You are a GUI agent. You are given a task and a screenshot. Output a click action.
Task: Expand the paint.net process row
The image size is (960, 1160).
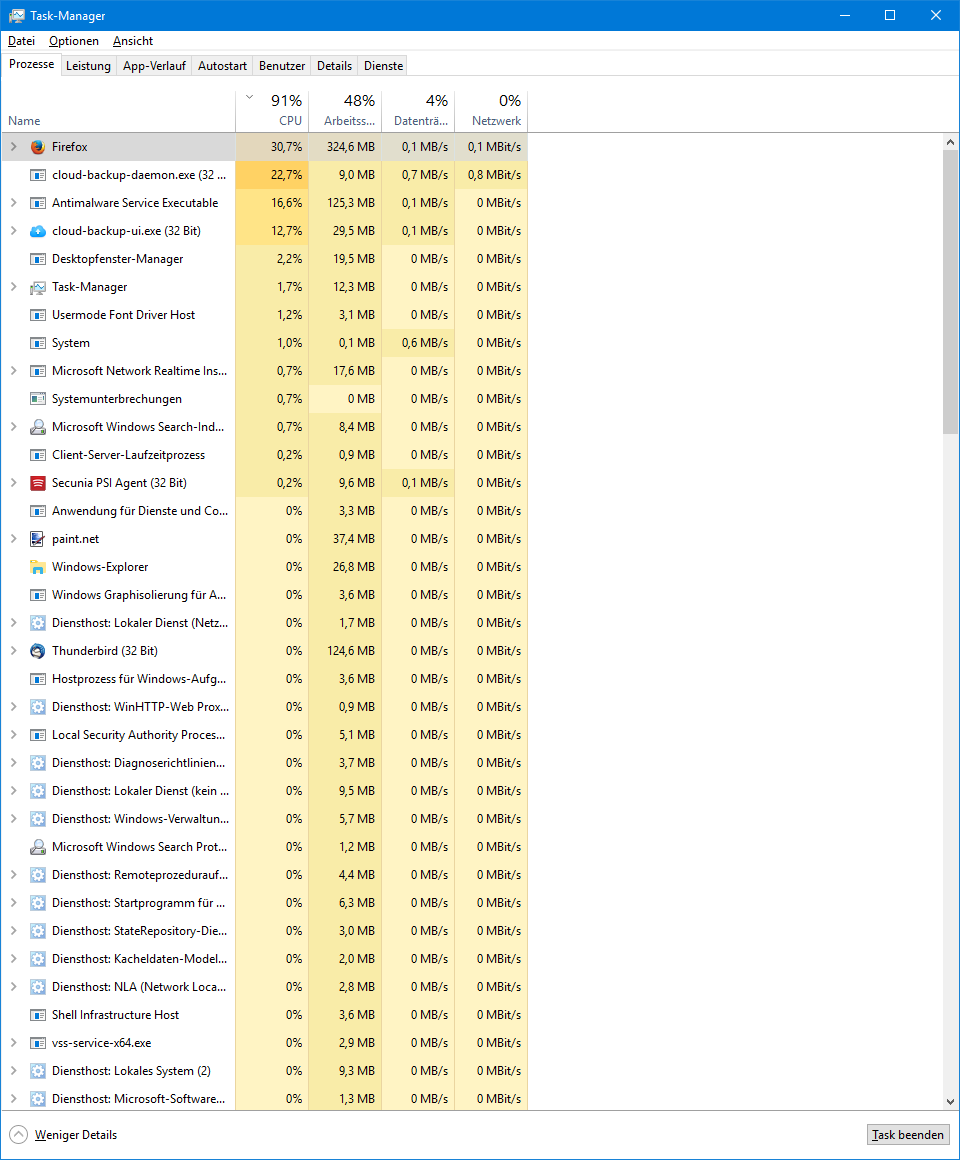(13, 539)
